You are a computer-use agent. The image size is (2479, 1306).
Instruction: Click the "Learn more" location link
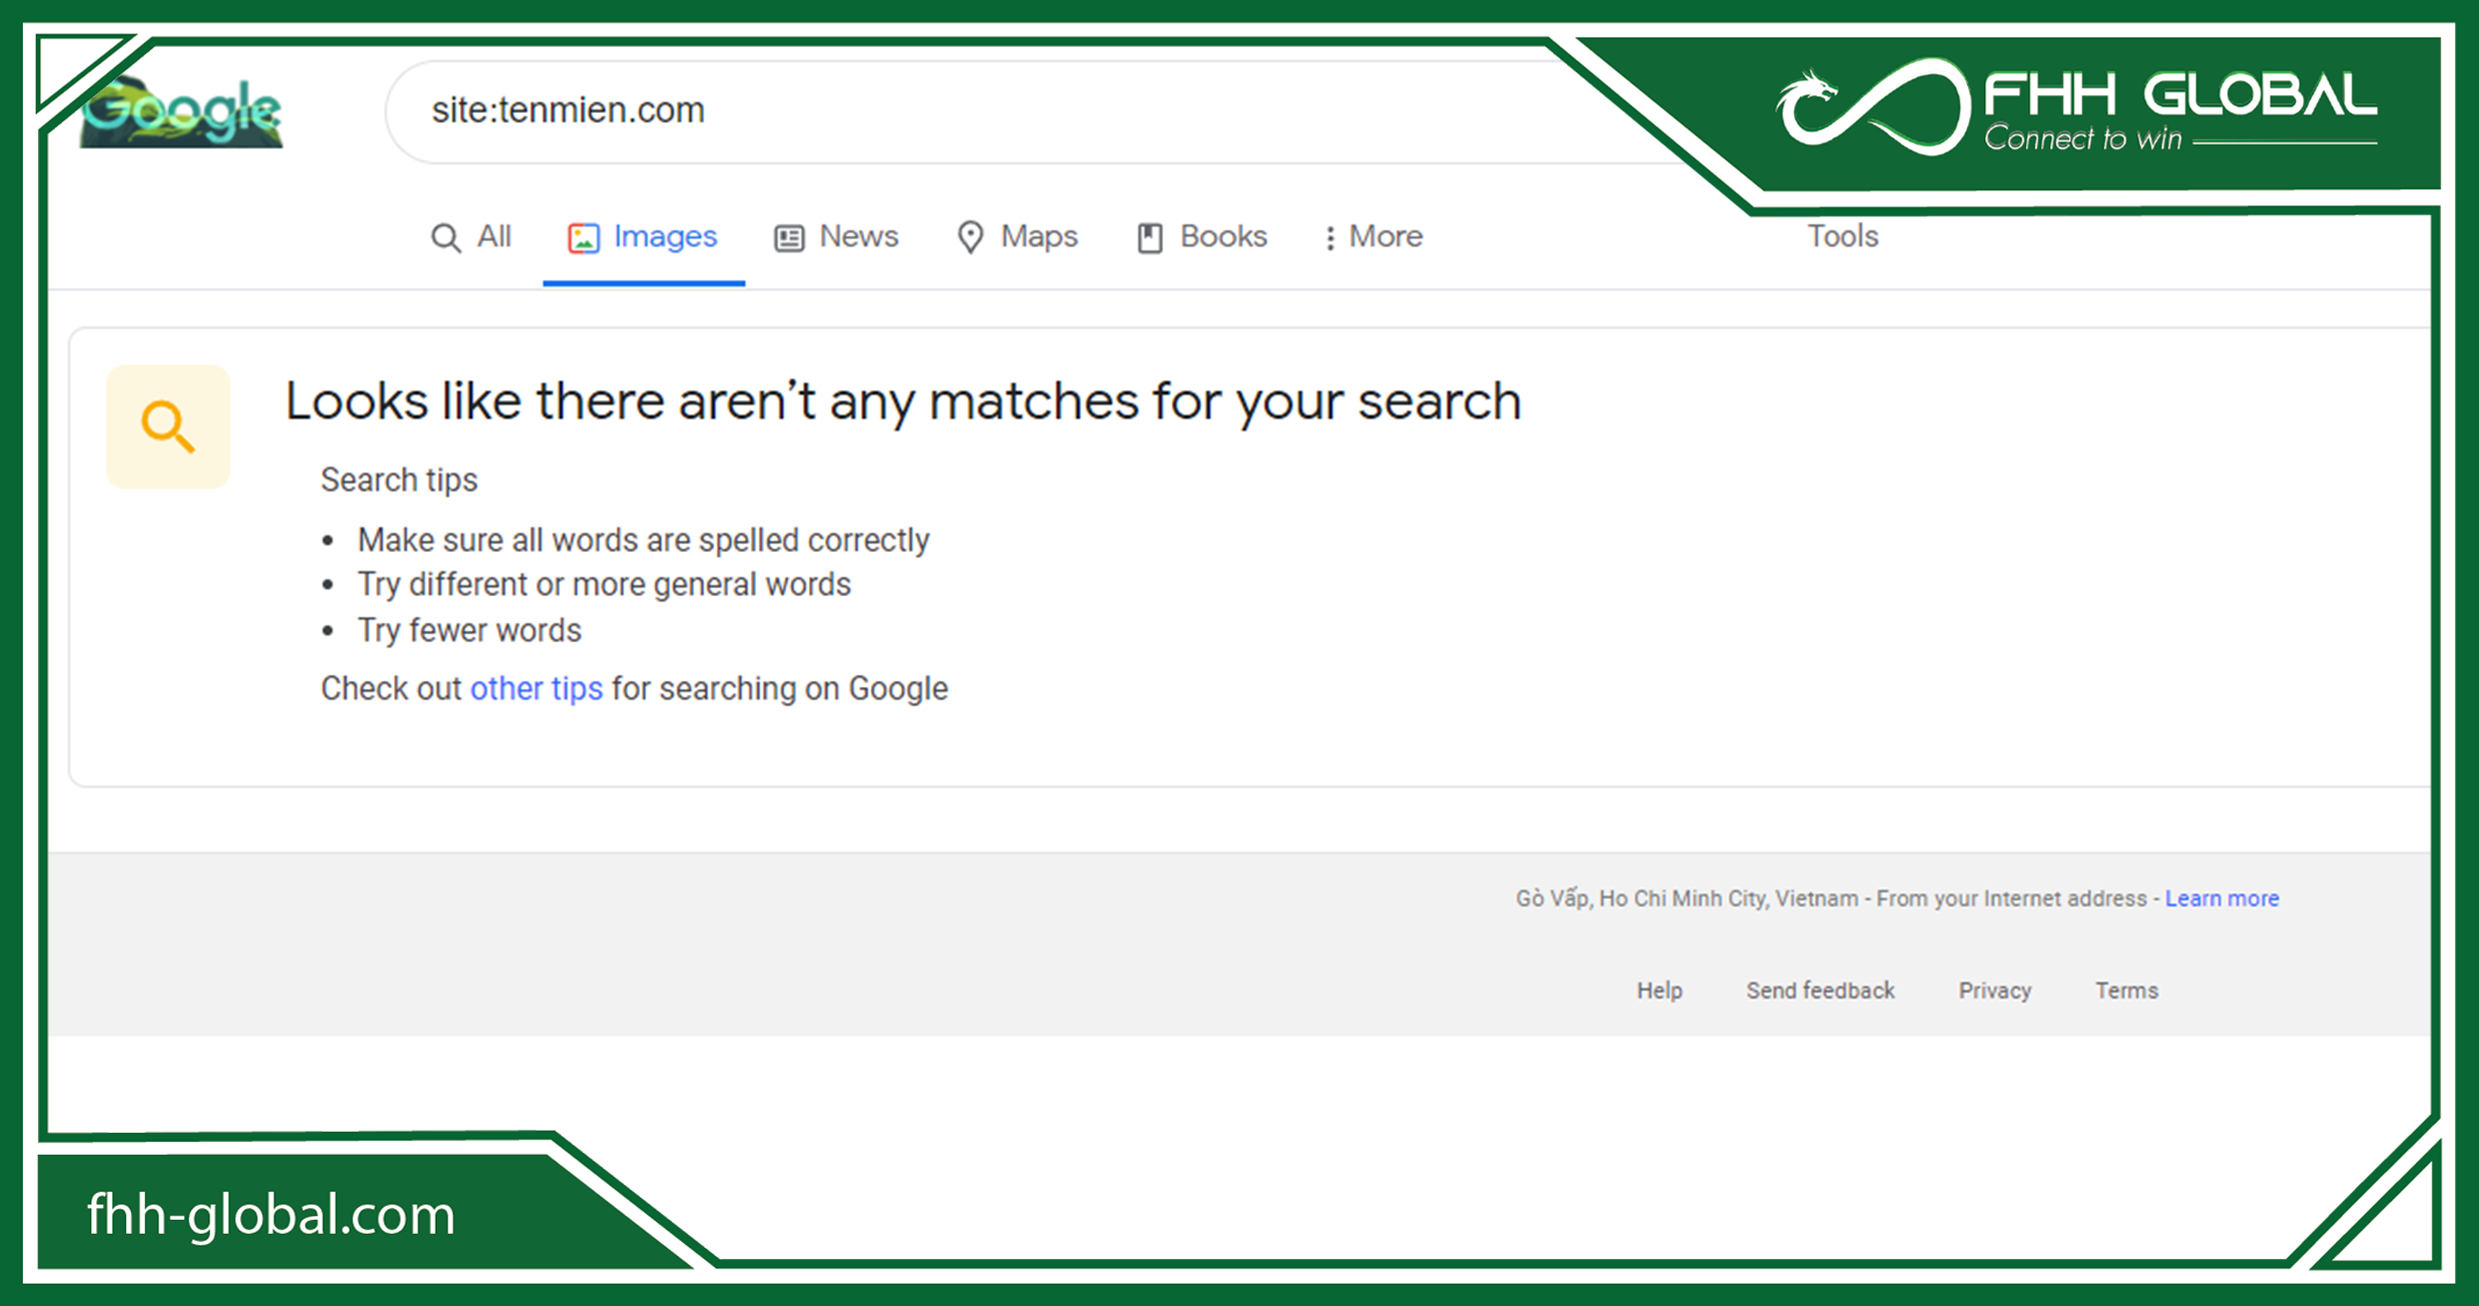[2221, 899]
